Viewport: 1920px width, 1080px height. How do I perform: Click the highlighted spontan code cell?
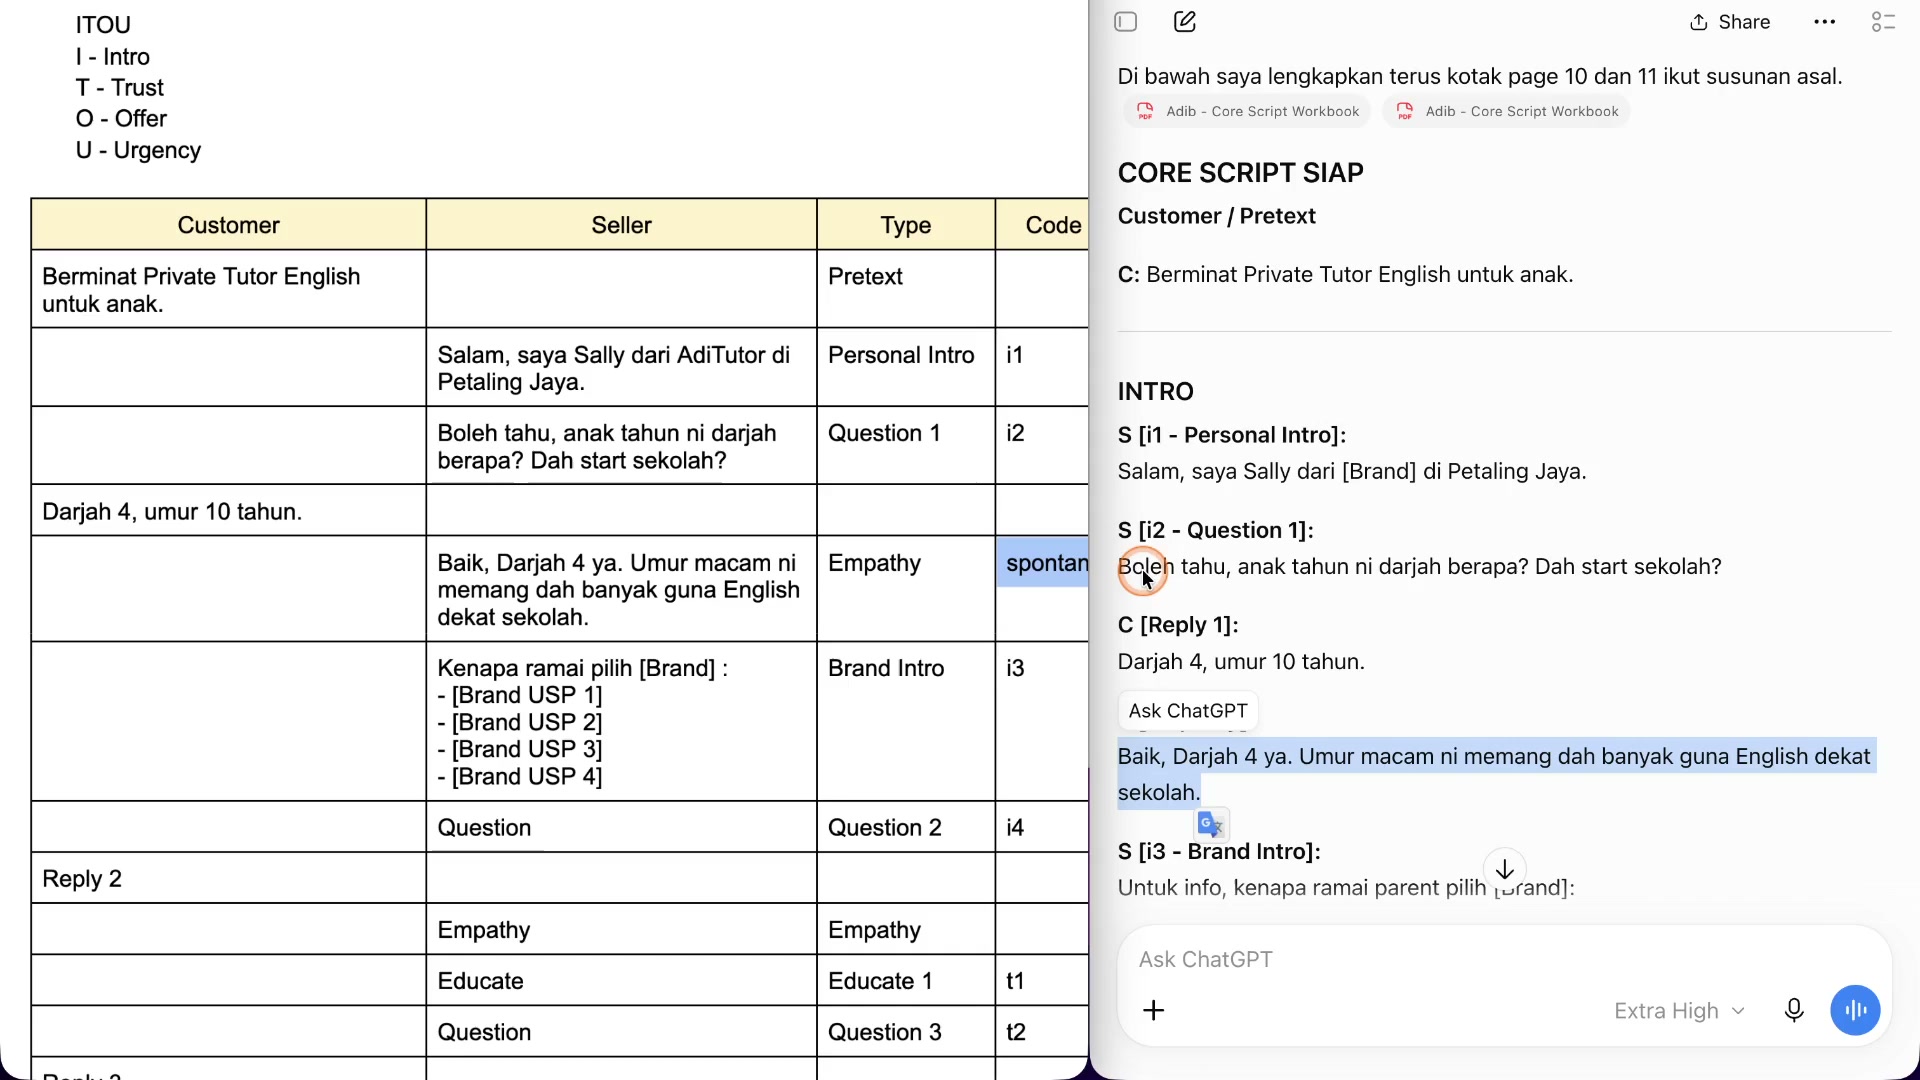[1042, 563]
